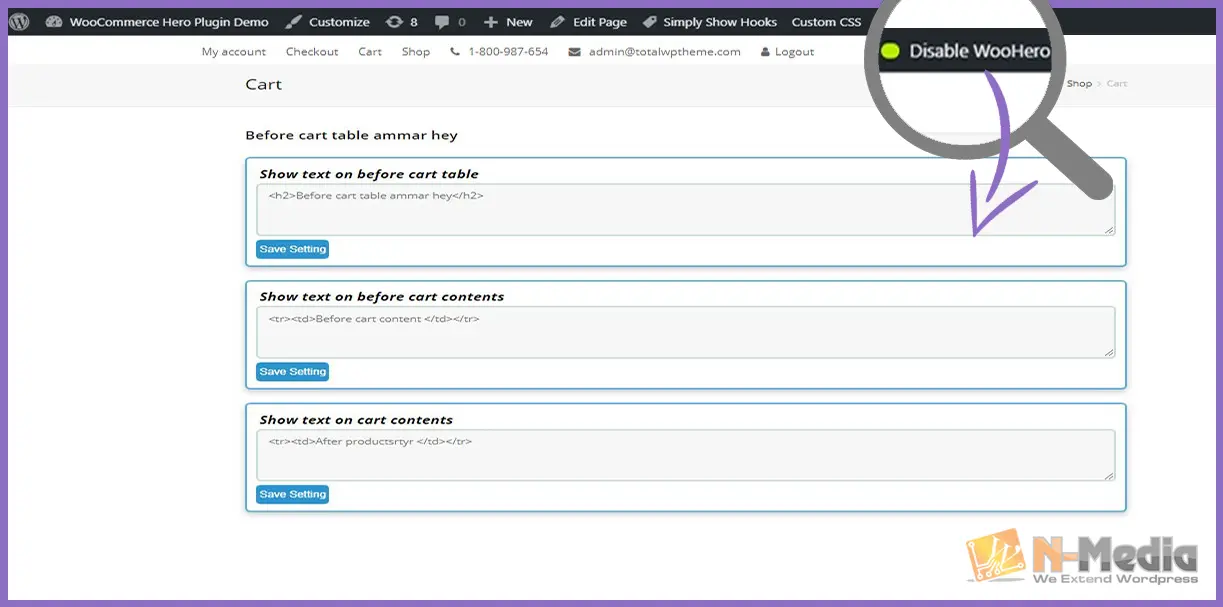
Task: Save Setting for before cart table
Action: (292, 249)
